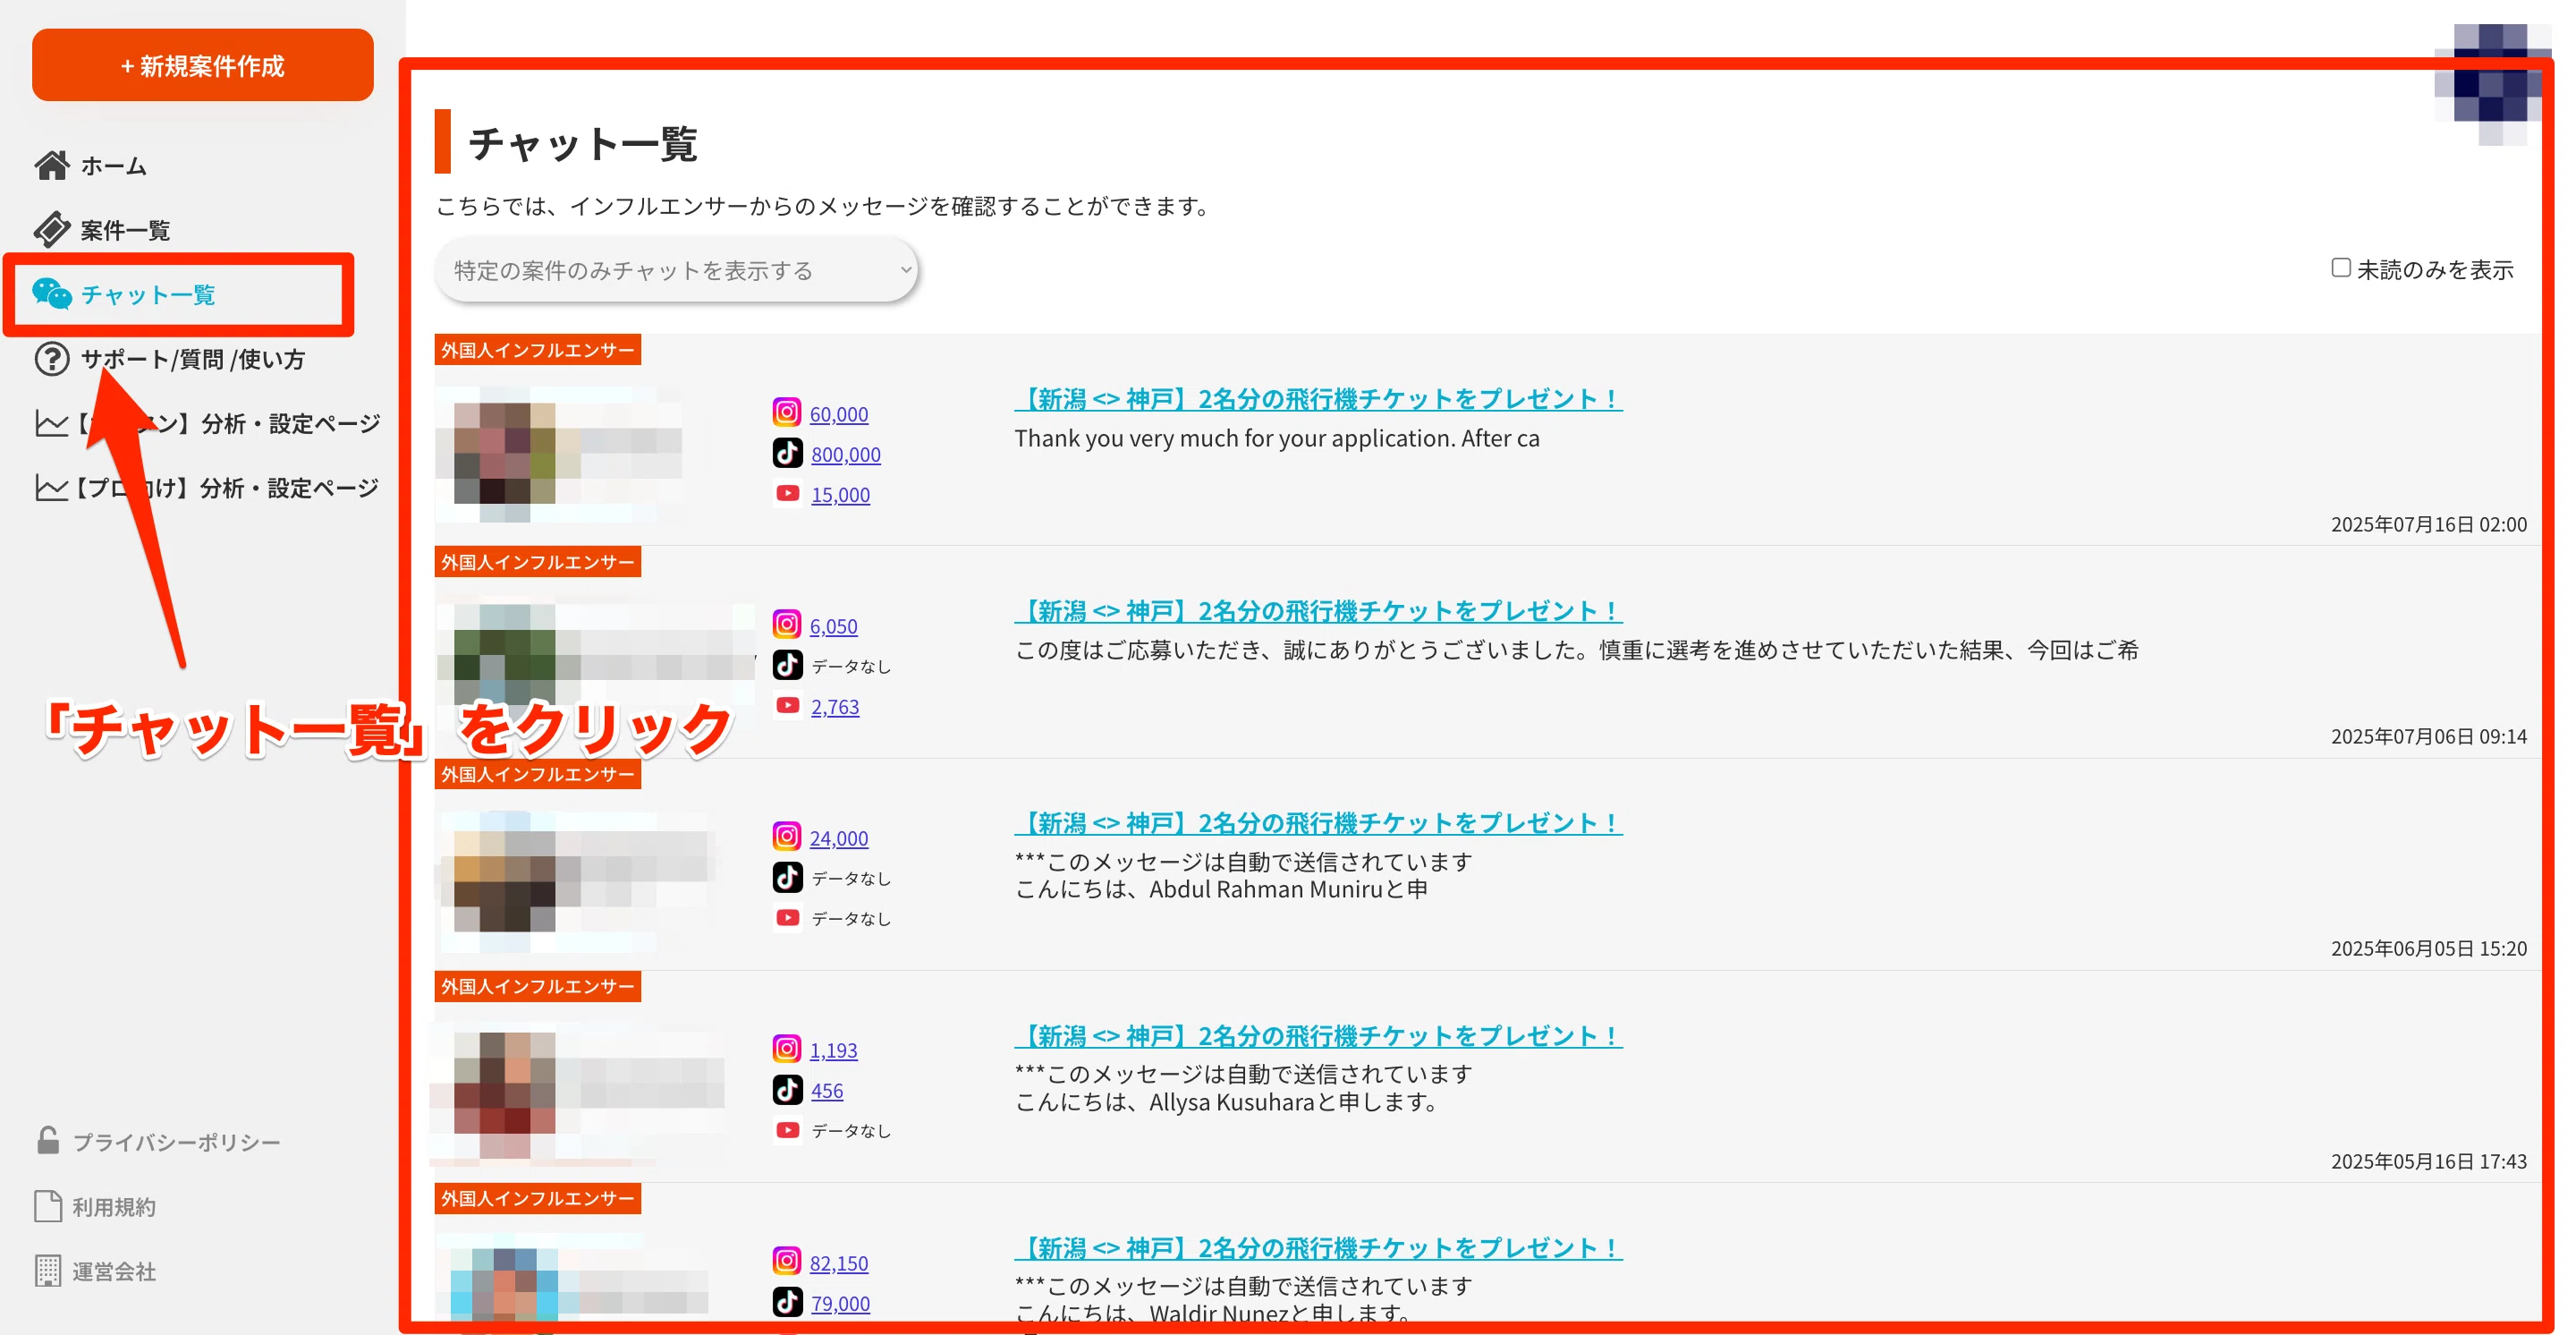Viewport: 2576px width, 1335px height.
Task: Go to サポート/質問/使い方 menu item
Action: (192, 359)
